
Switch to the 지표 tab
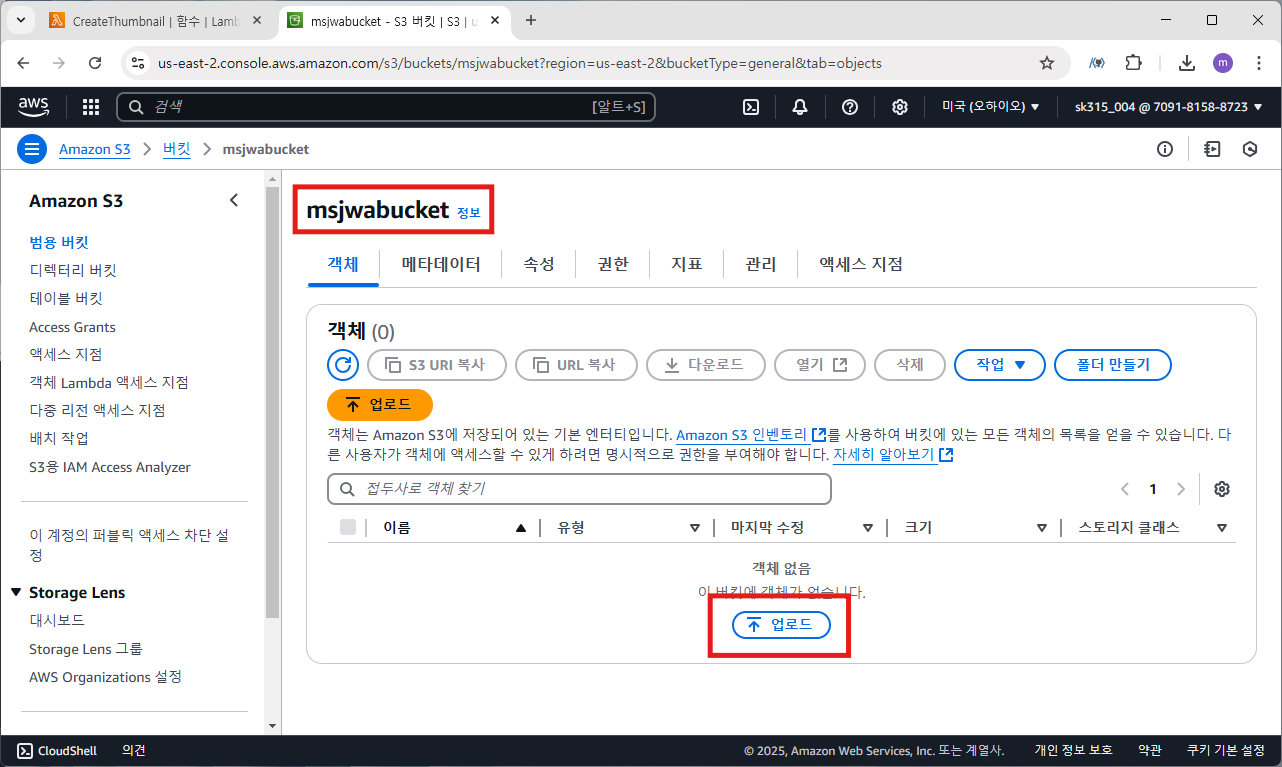point(687,264)
